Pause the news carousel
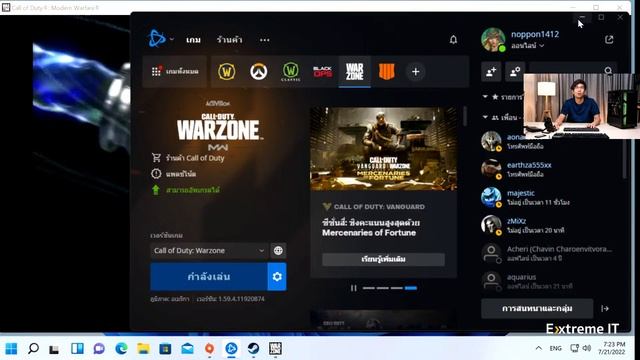 [353, 288]
